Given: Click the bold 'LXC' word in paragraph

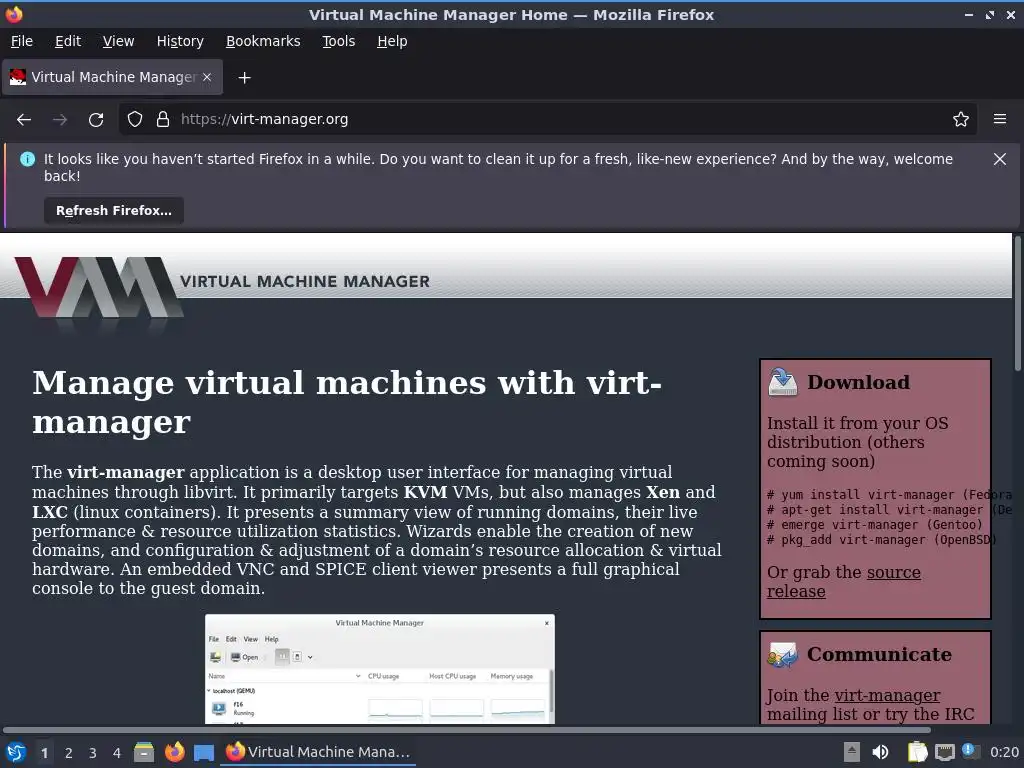Looking at the screenshot, I should click(x=50, y=512).
